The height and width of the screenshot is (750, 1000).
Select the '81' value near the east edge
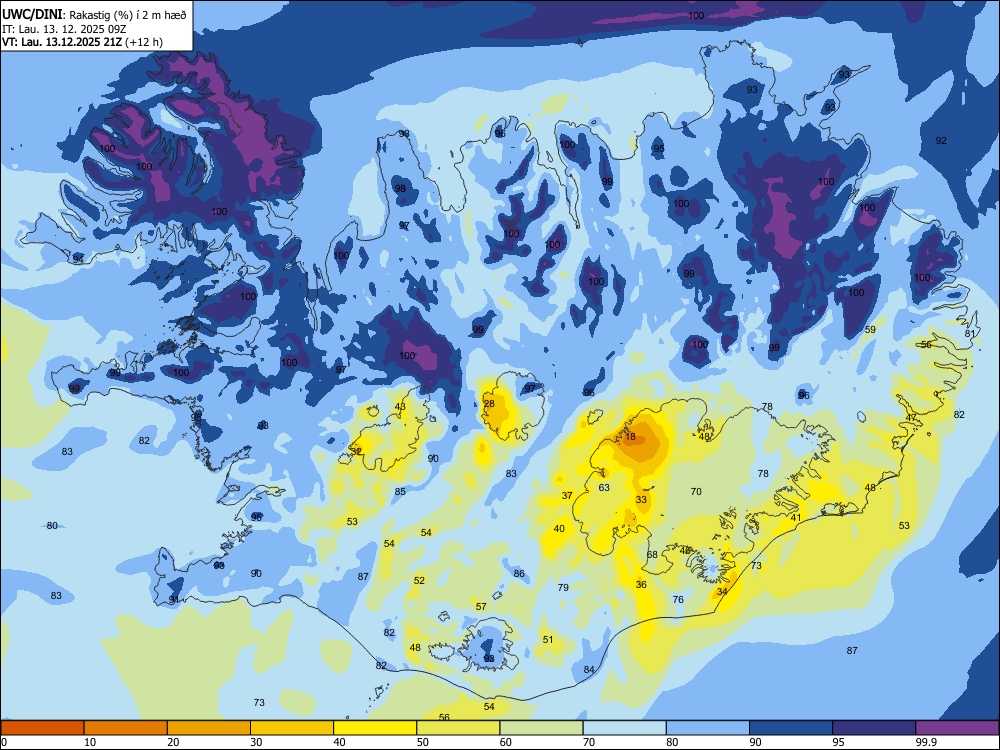pyautogui.click(x=970, y=334)
